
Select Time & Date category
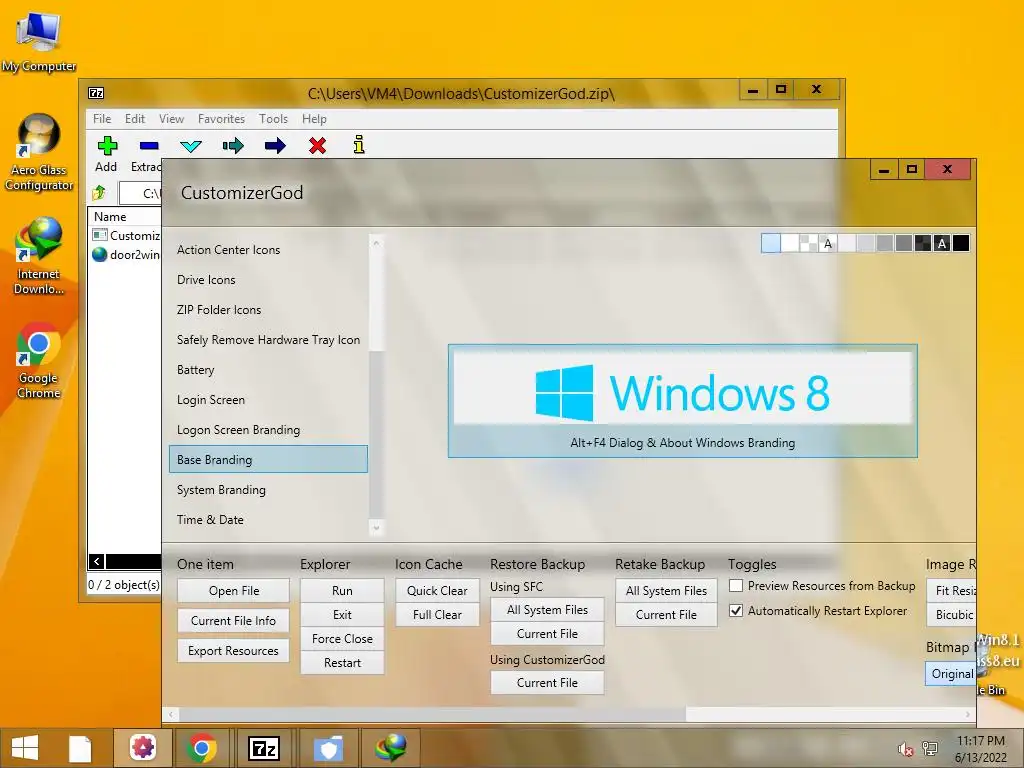pyautogui.click(x=268, y=520)
